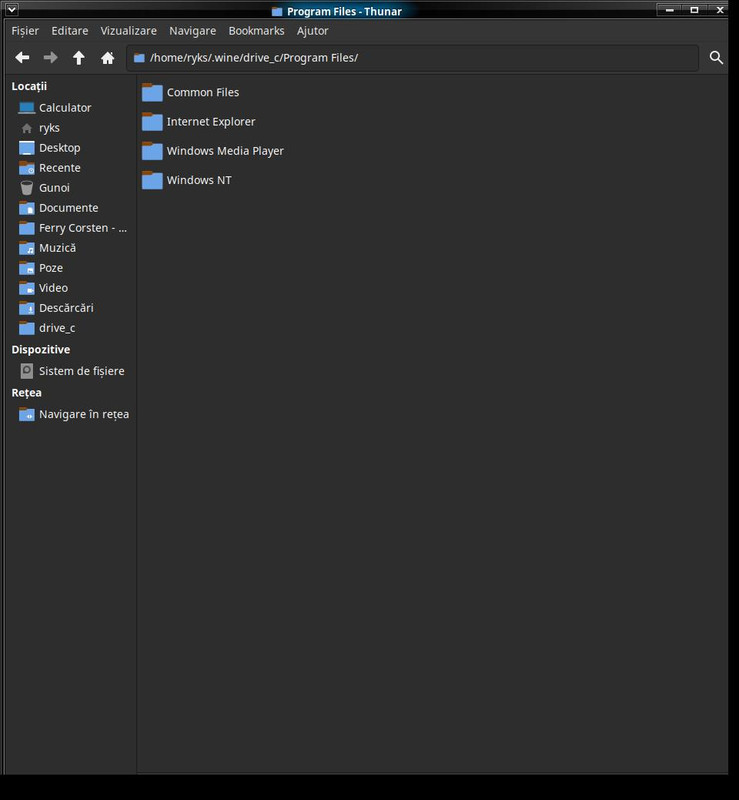Image resolution: width=739 pixels, height=800 pixels.
Task: Click the Navigare în rețea network icon
Action: [x=27, y=414]
